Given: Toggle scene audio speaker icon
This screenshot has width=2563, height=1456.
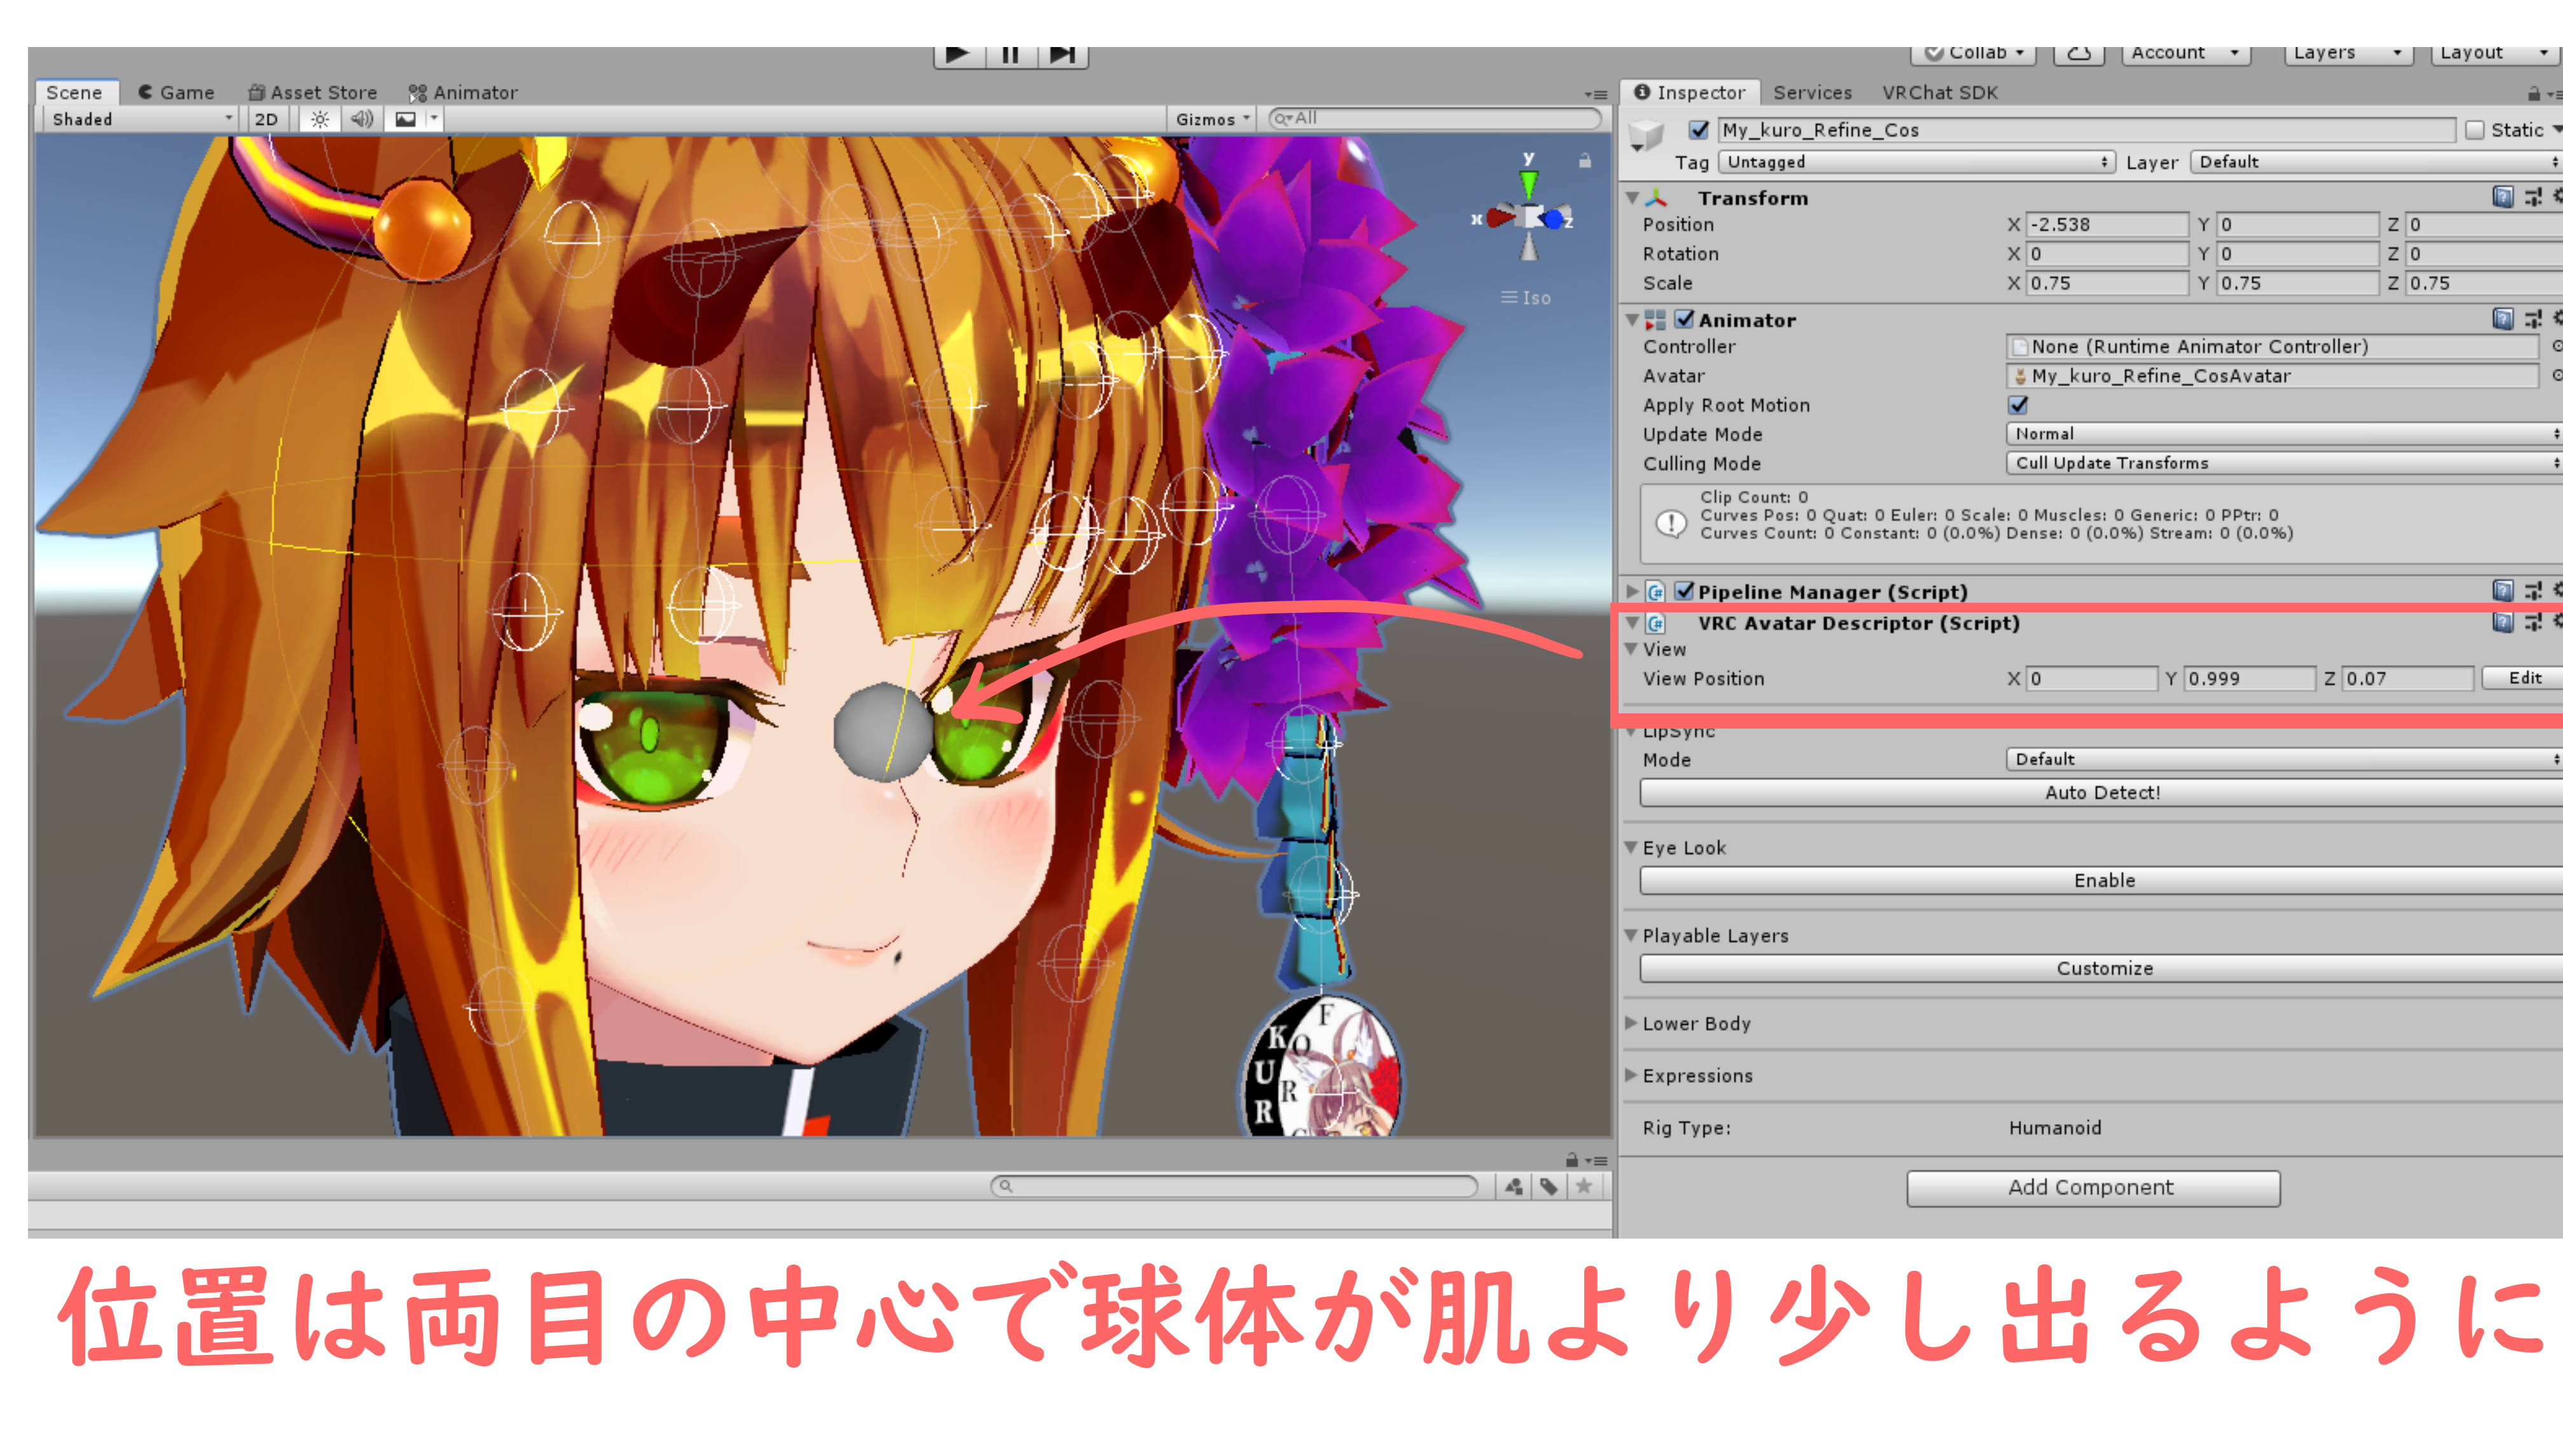Looking at the screenshot, I should pyautogui.click(x=361, y=119).
